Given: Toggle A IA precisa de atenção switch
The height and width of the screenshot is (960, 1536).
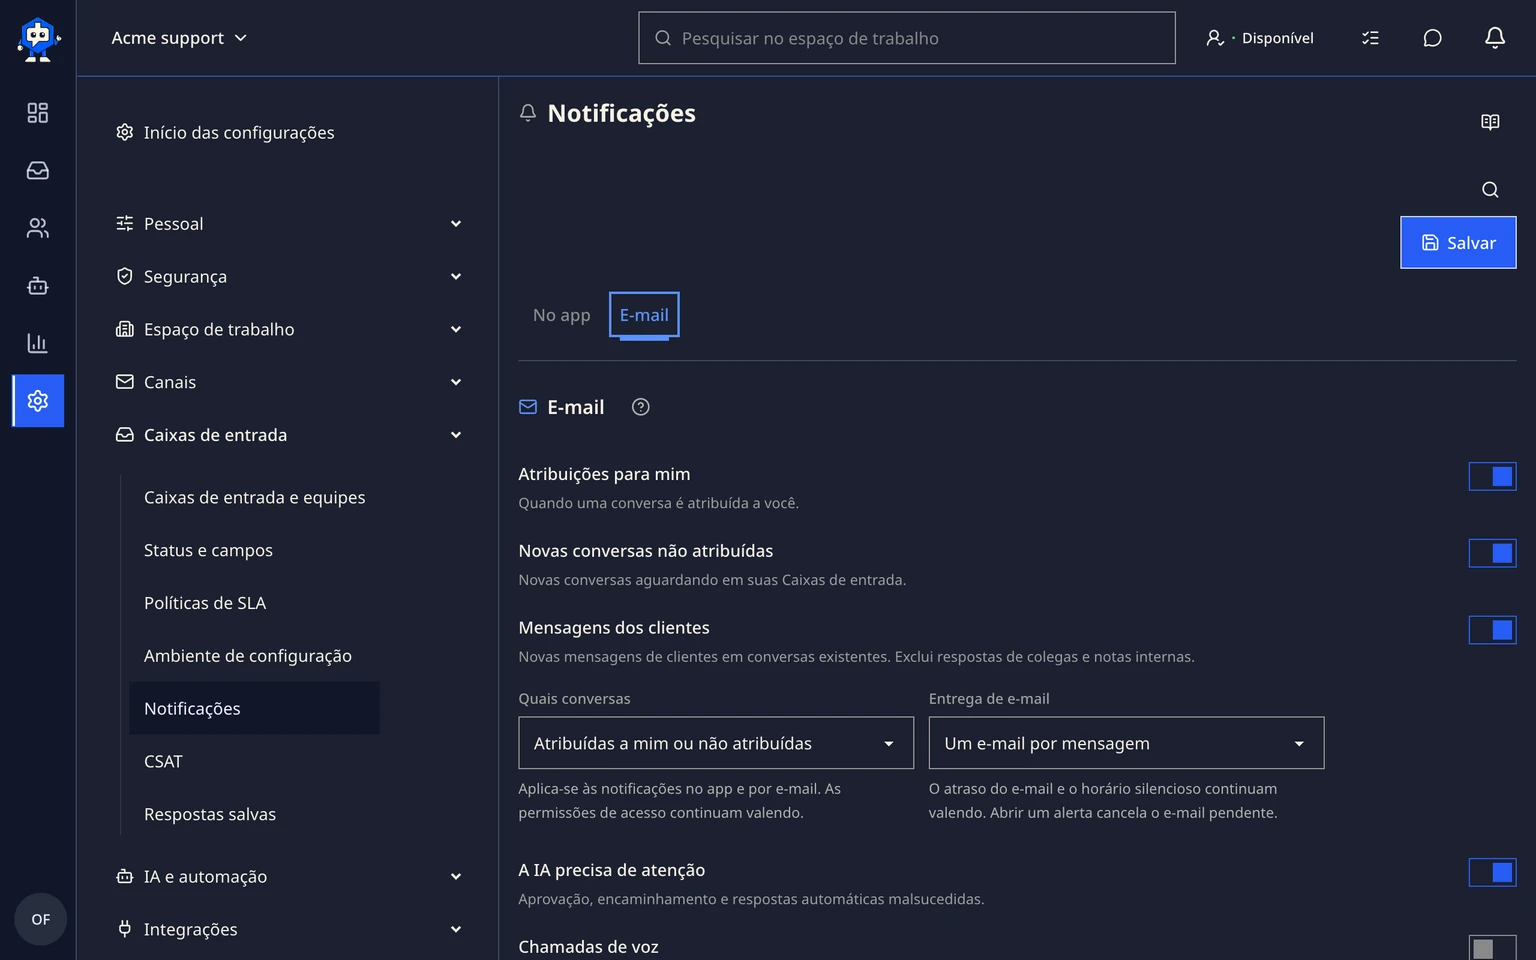Looking at the screenshot, I should 1492,872.
